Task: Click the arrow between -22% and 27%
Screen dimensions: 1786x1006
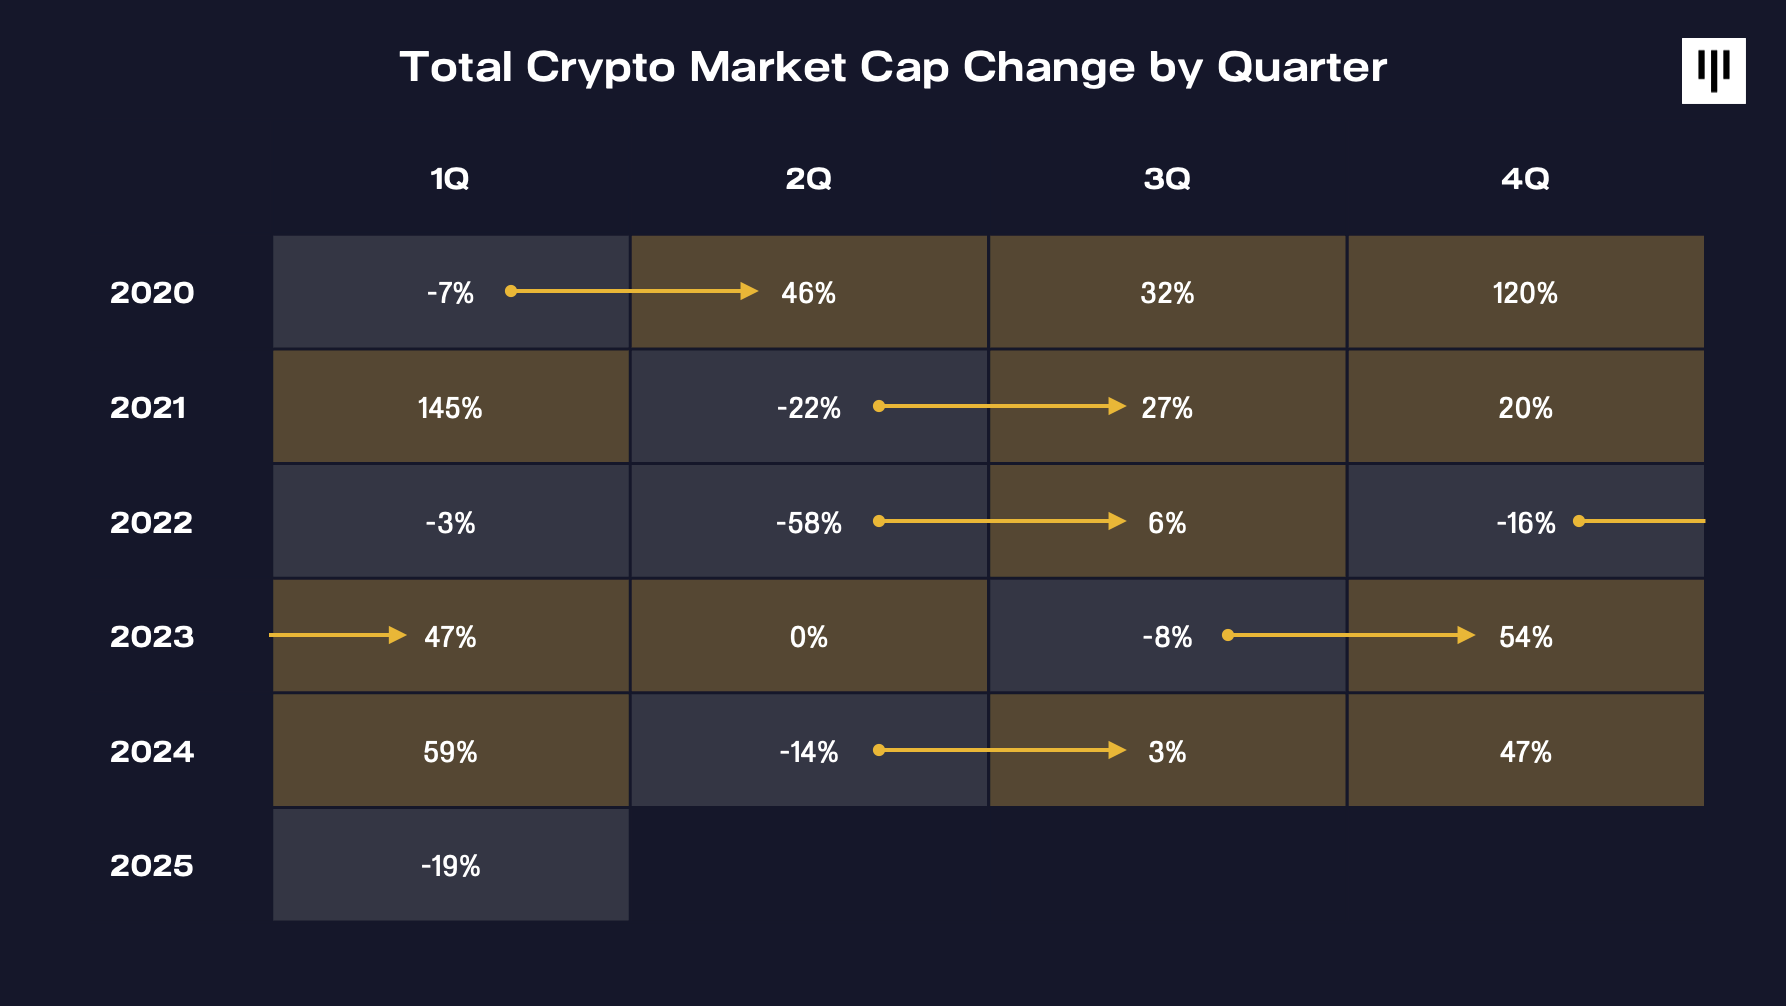Action: coord(1000,406)
